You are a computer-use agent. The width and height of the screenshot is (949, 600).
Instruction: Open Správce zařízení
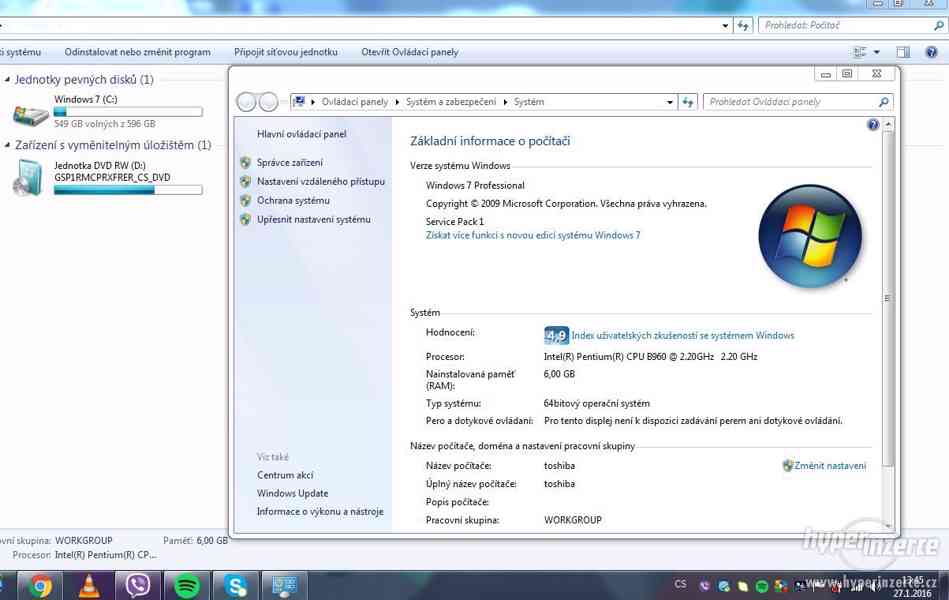click(x=290, y=162)
